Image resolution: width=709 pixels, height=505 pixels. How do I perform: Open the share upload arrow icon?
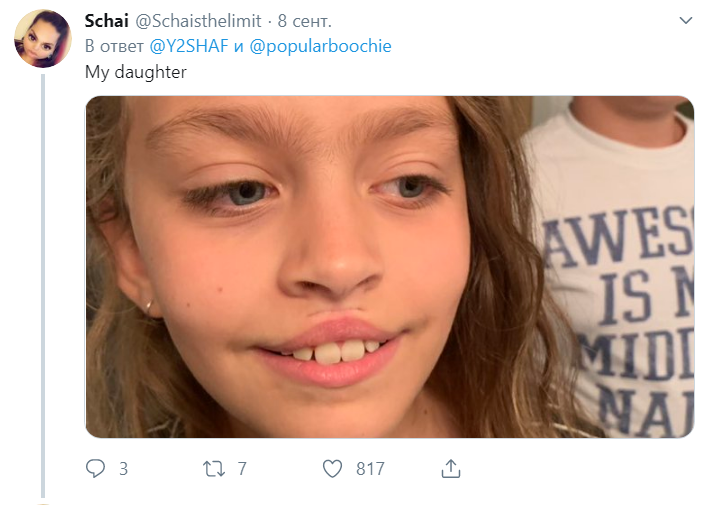tap(451, 468)
